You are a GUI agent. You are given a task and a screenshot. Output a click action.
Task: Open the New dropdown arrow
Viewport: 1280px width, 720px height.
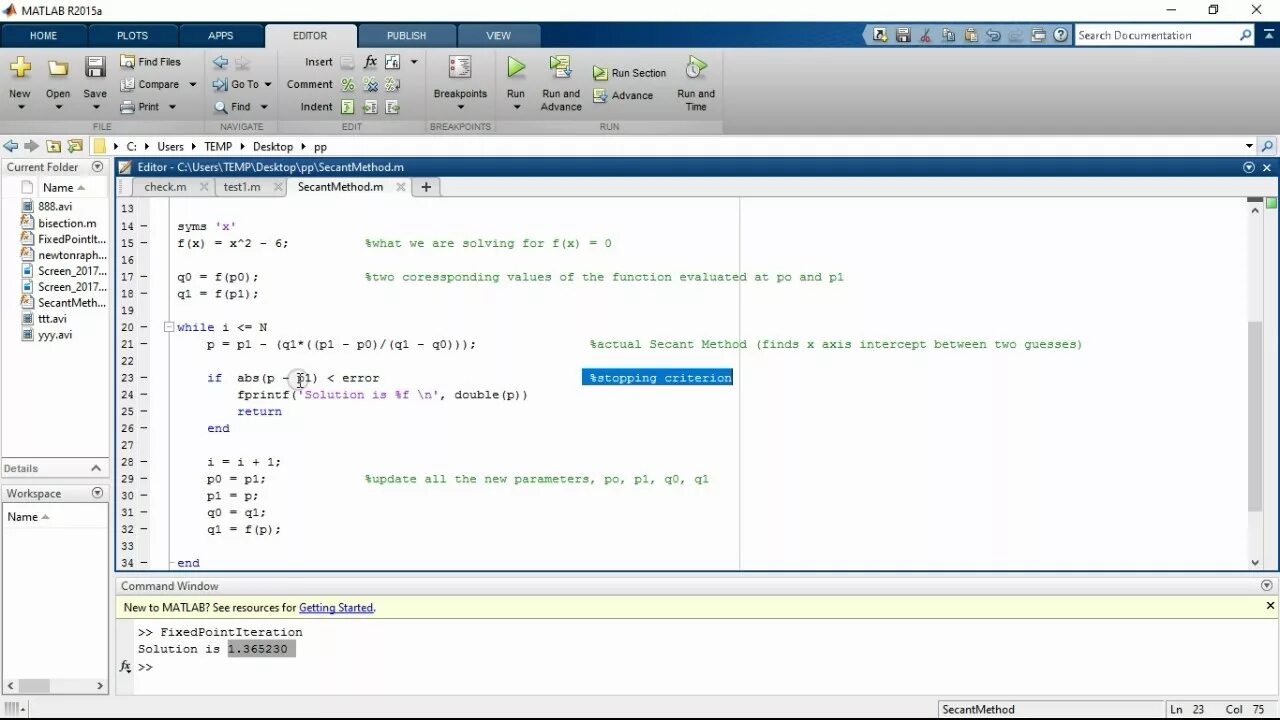tap(20, 107)
